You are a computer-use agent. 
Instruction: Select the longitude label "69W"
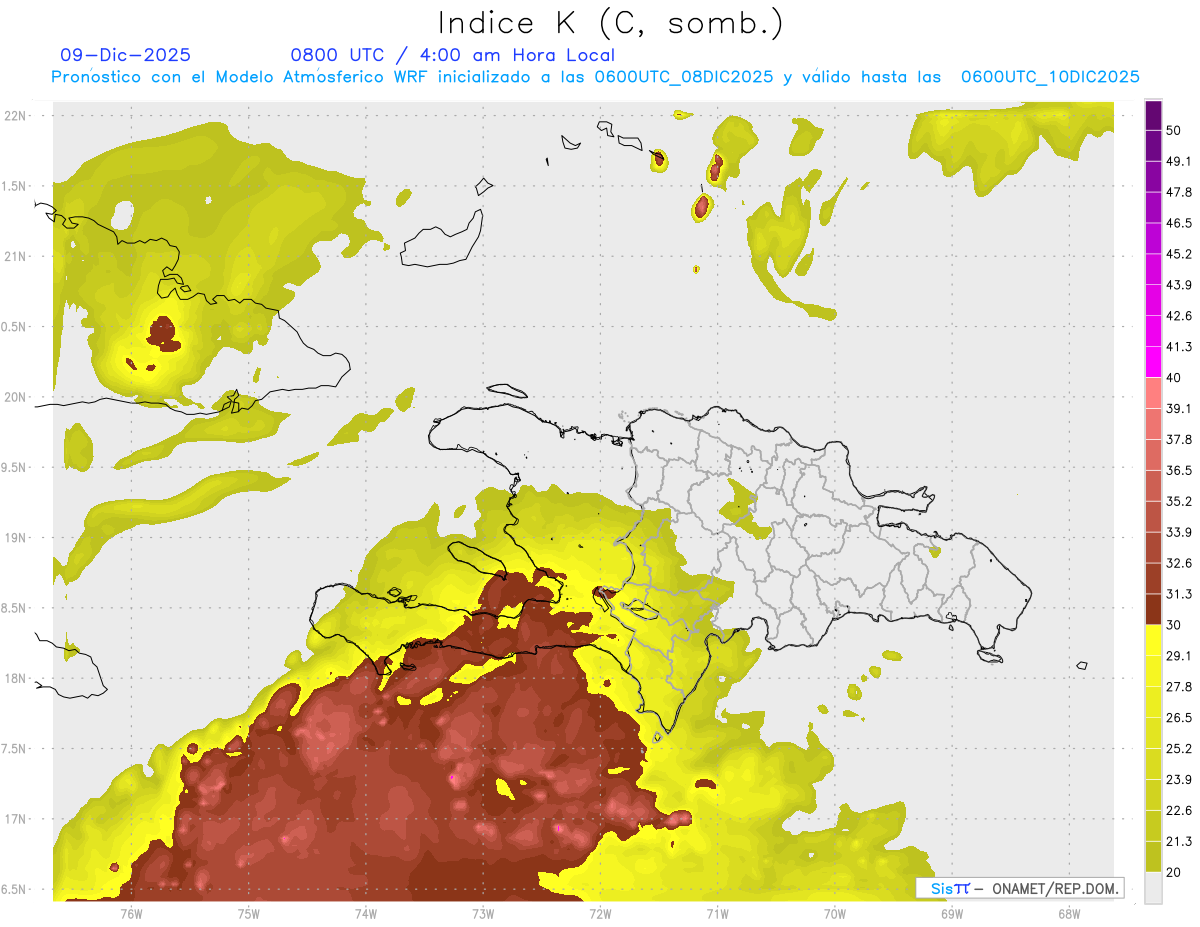click(952, 914)
